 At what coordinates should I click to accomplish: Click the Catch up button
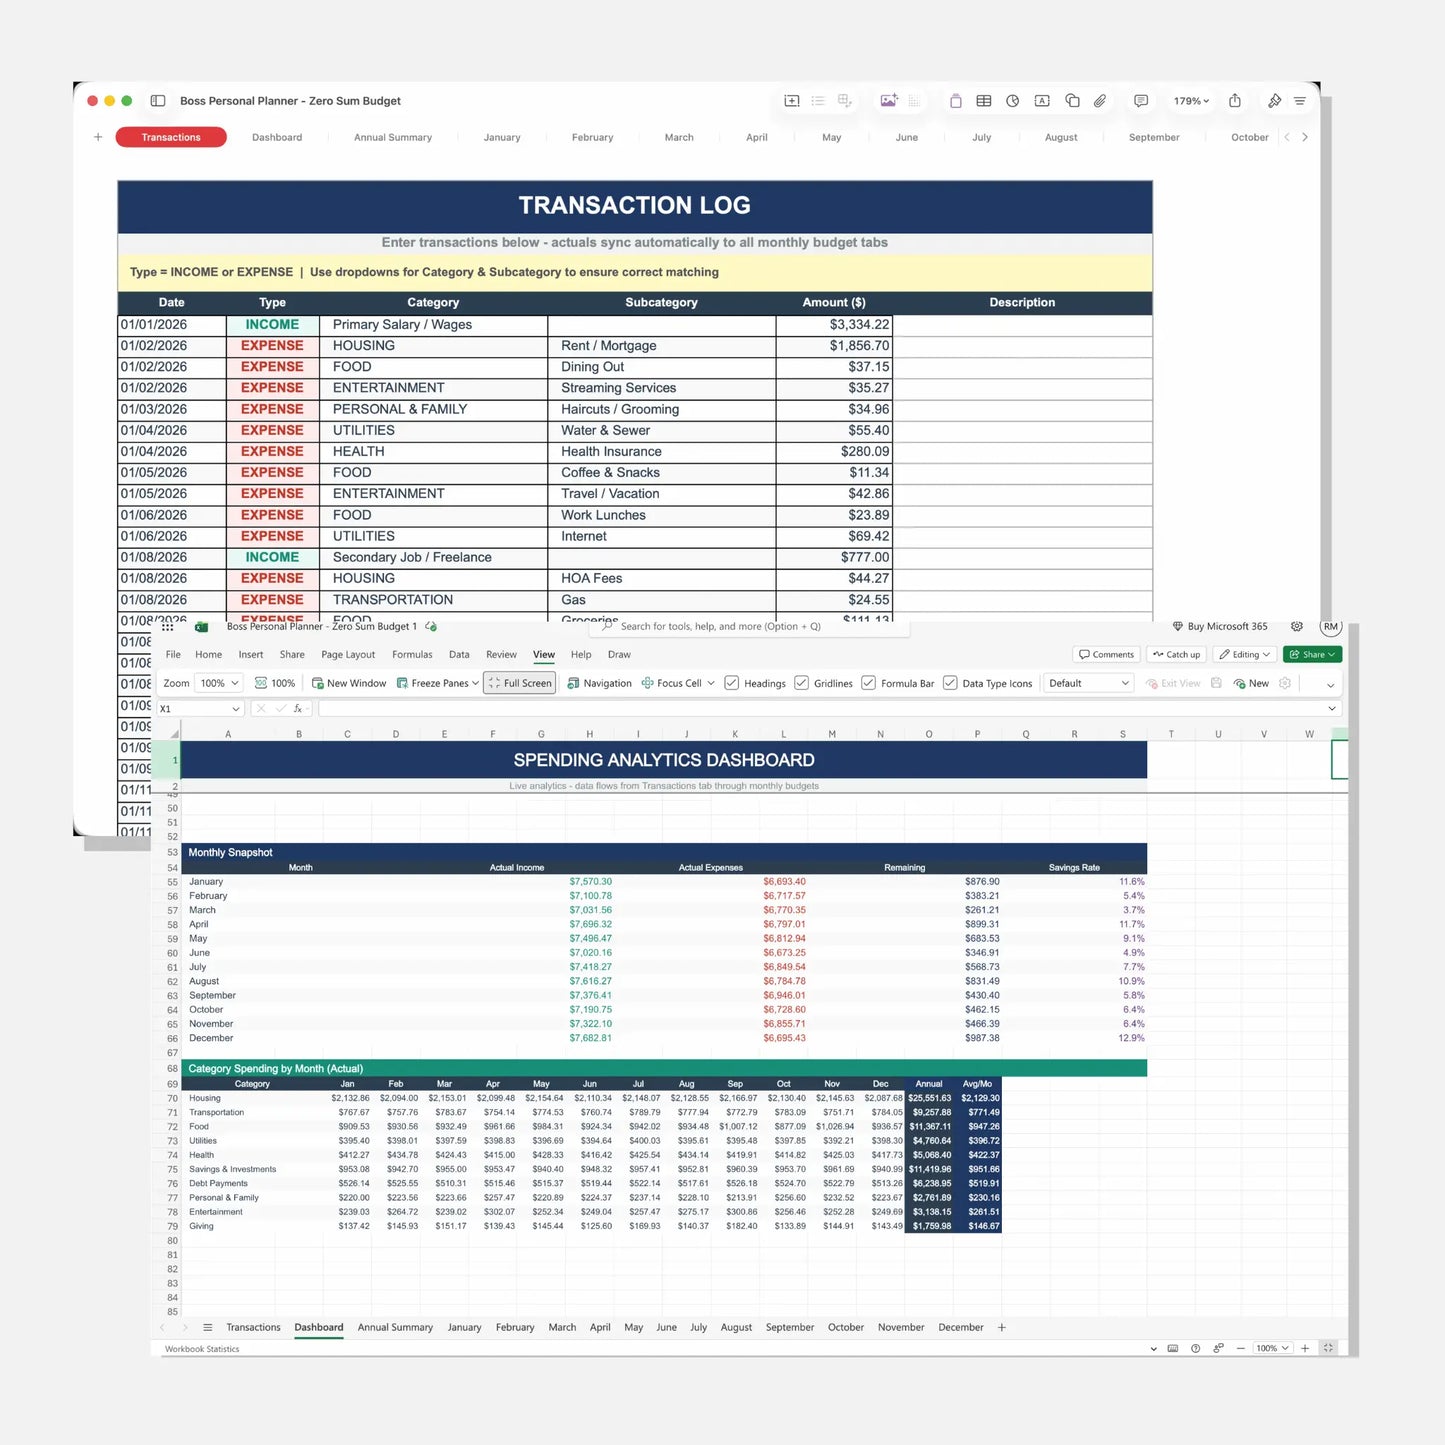(1176, 655)
